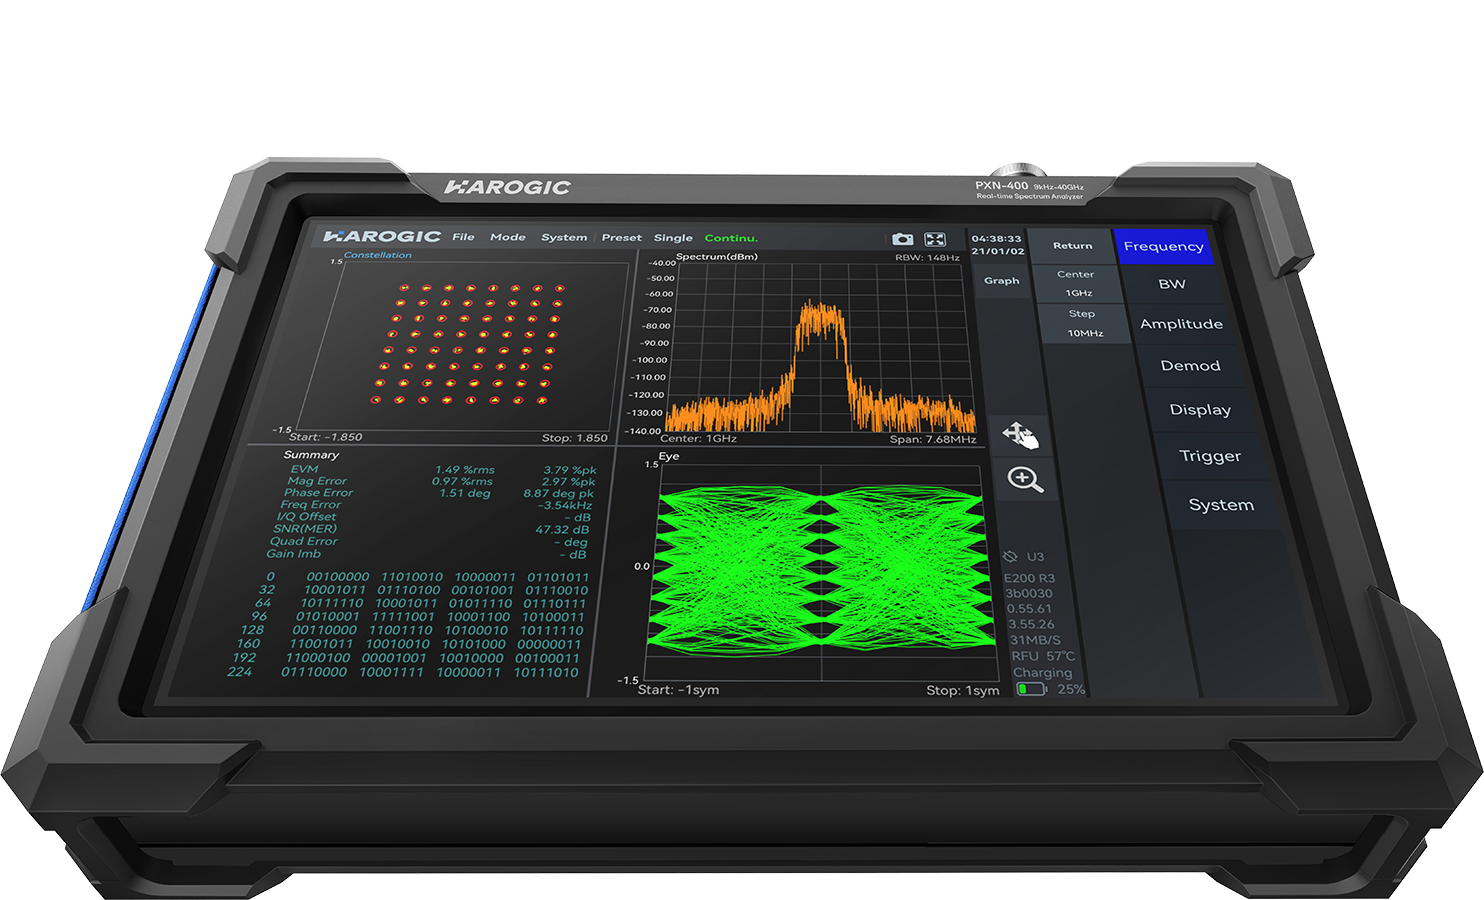Click the sync icon beside U3
The height and width of the screenshot is (900, 1484).
click(1010, 556)
